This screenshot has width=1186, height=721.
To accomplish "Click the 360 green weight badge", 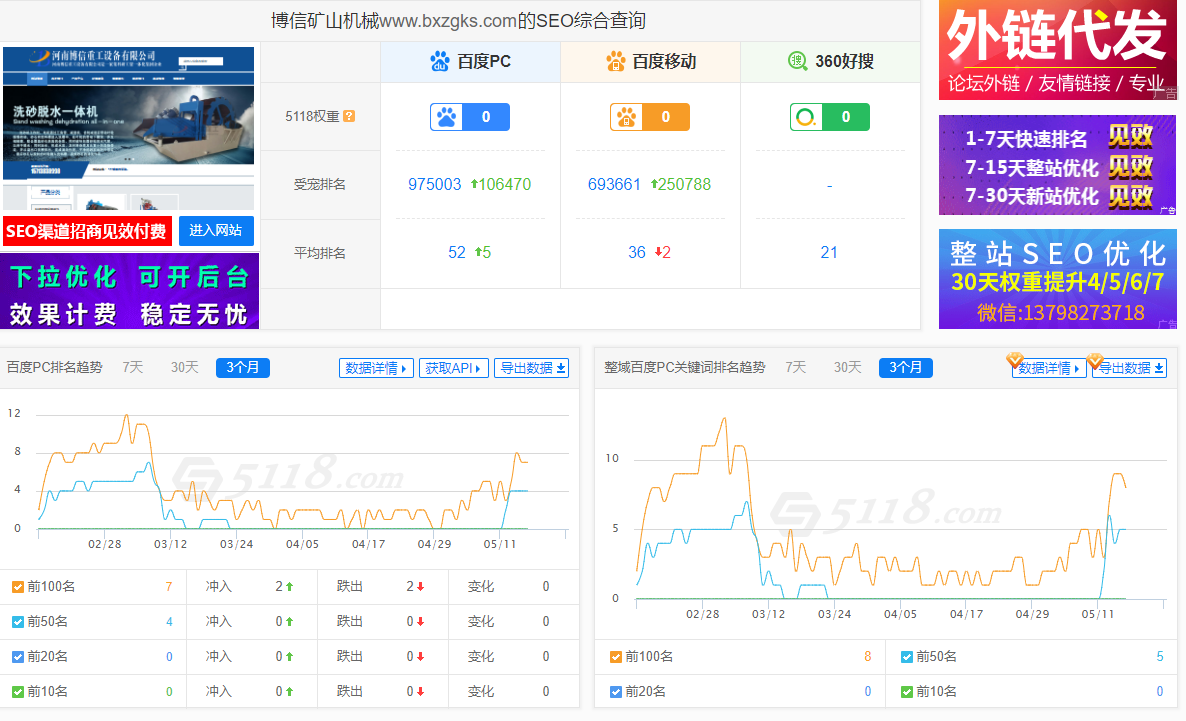I will pyautogui.click(x=830, y=117).
